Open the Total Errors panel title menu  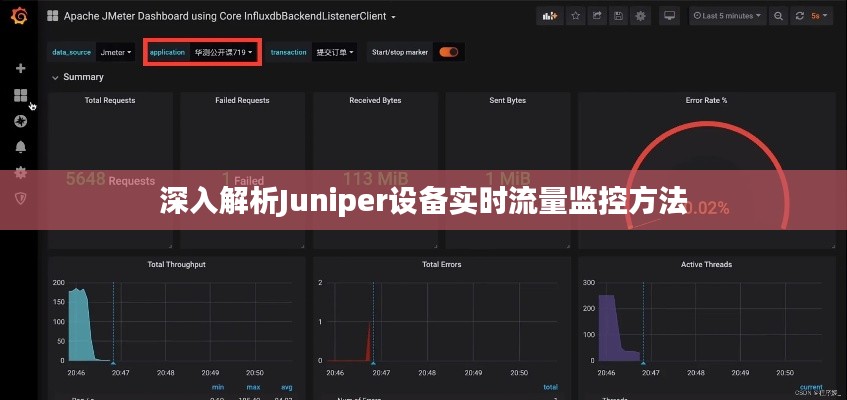tap(441, 264)
